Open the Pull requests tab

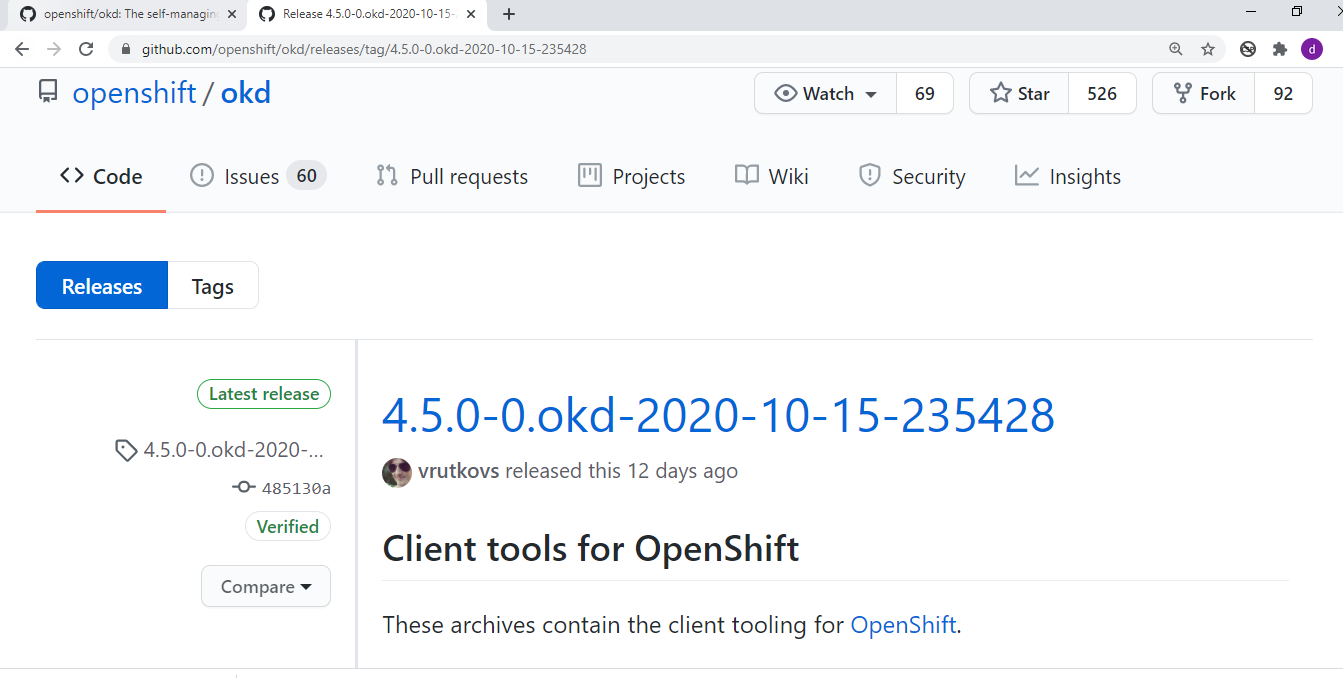452,176
